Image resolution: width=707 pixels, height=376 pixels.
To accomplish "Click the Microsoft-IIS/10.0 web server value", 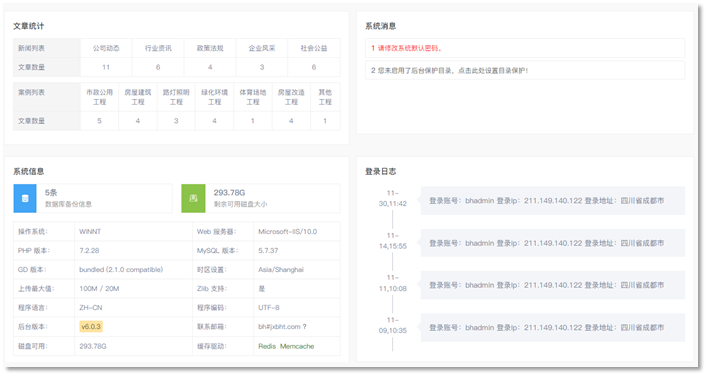I will point(287,231).
